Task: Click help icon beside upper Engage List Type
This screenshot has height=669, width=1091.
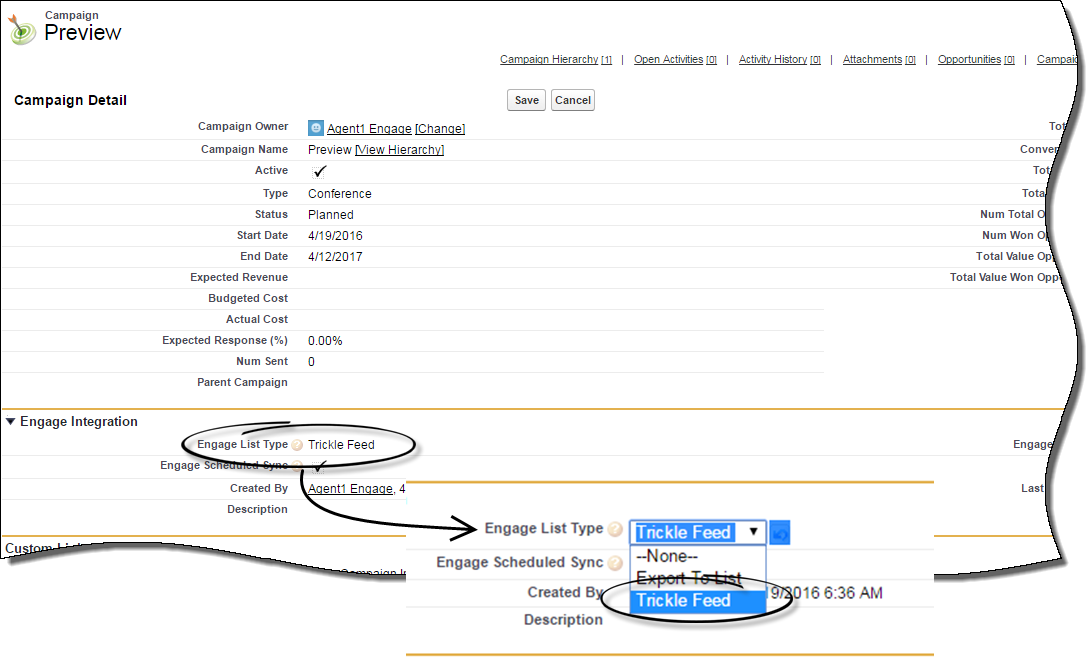Action: (x=297, y=445)
